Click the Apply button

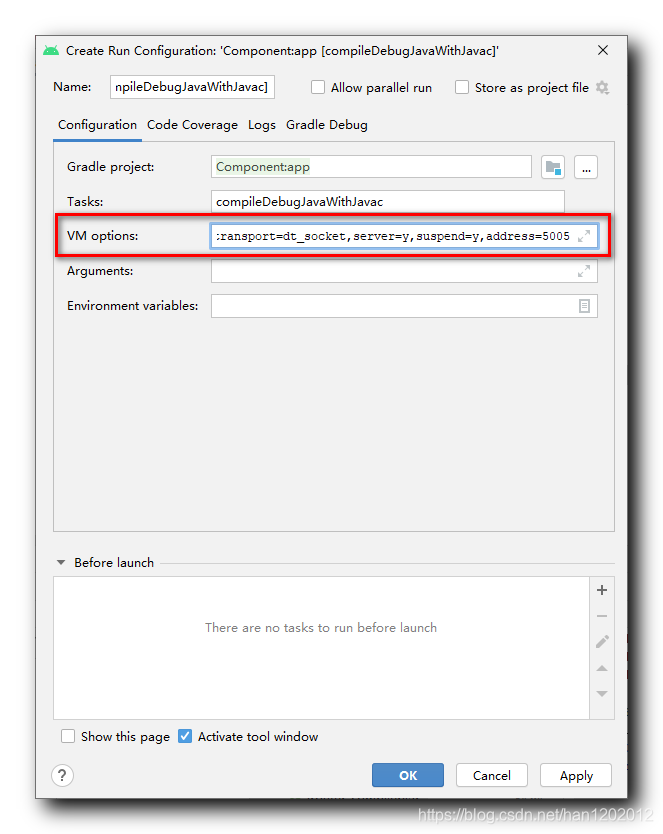576,775
